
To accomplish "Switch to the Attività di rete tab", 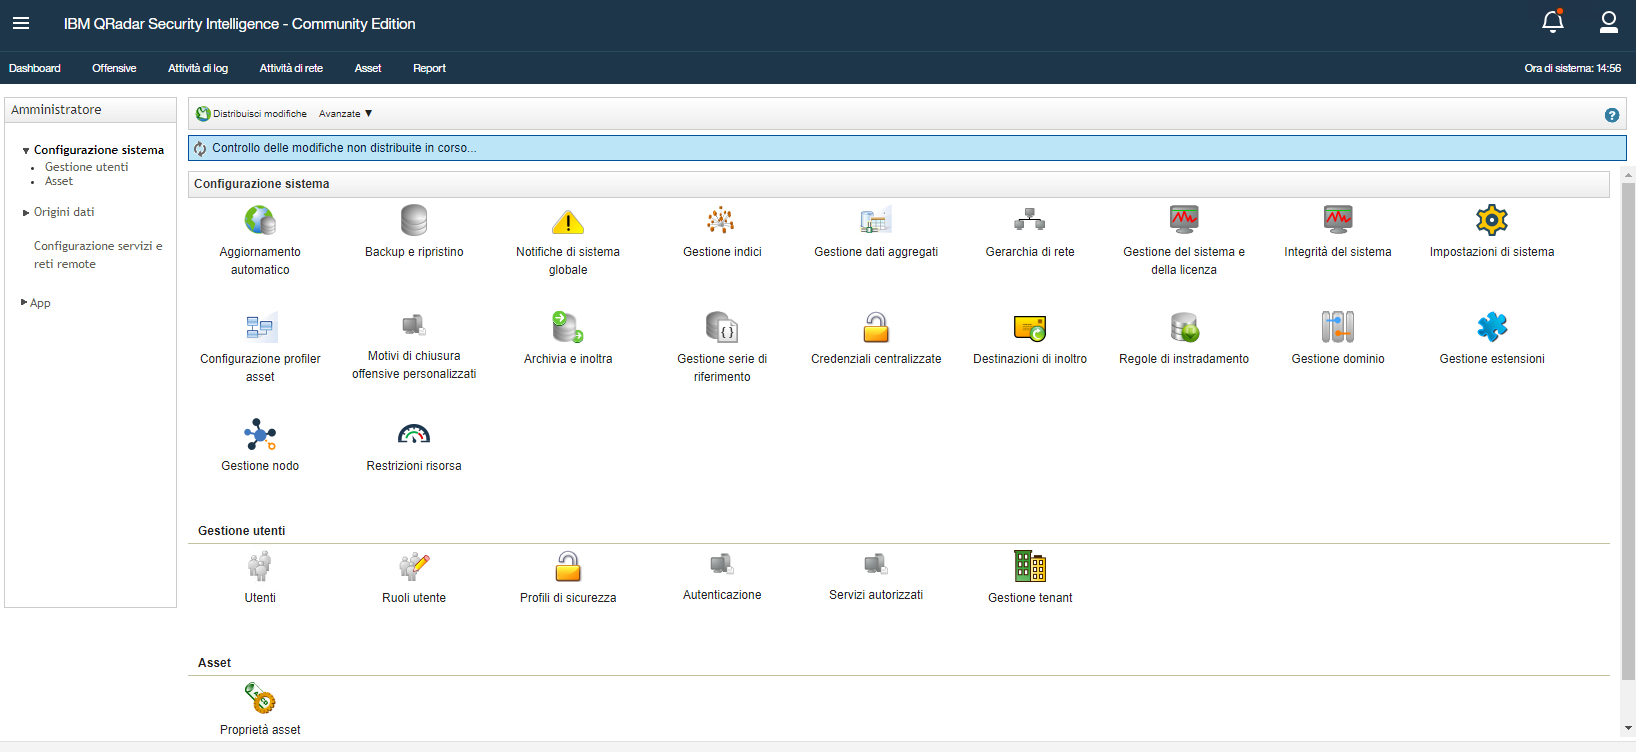I will [291, 68].
